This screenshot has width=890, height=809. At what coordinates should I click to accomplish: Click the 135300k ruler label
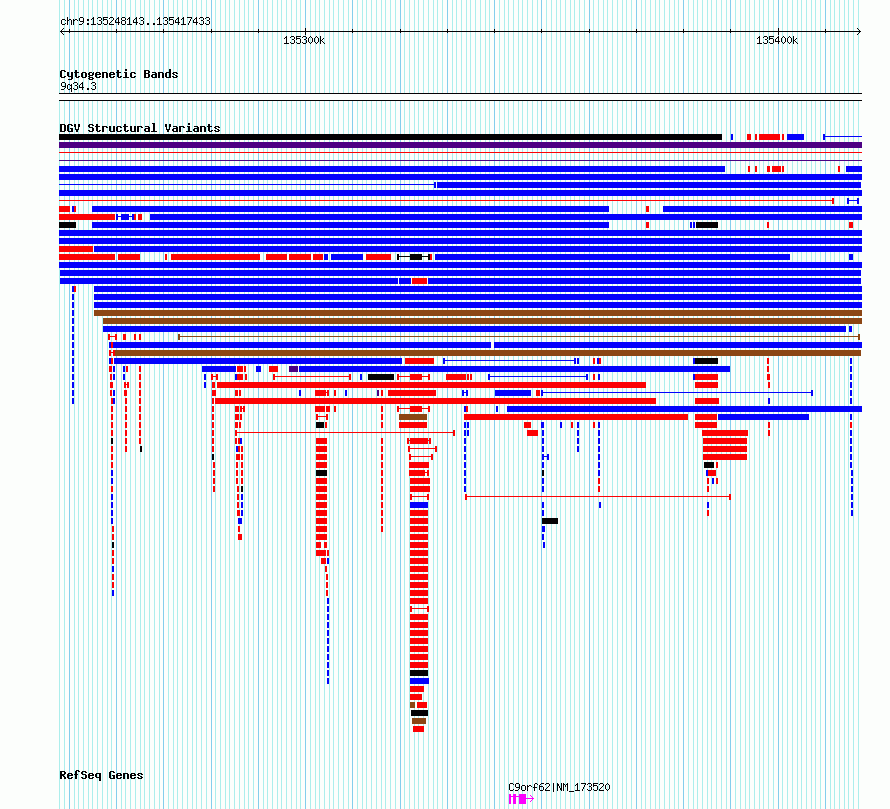[x=304, y=40]
